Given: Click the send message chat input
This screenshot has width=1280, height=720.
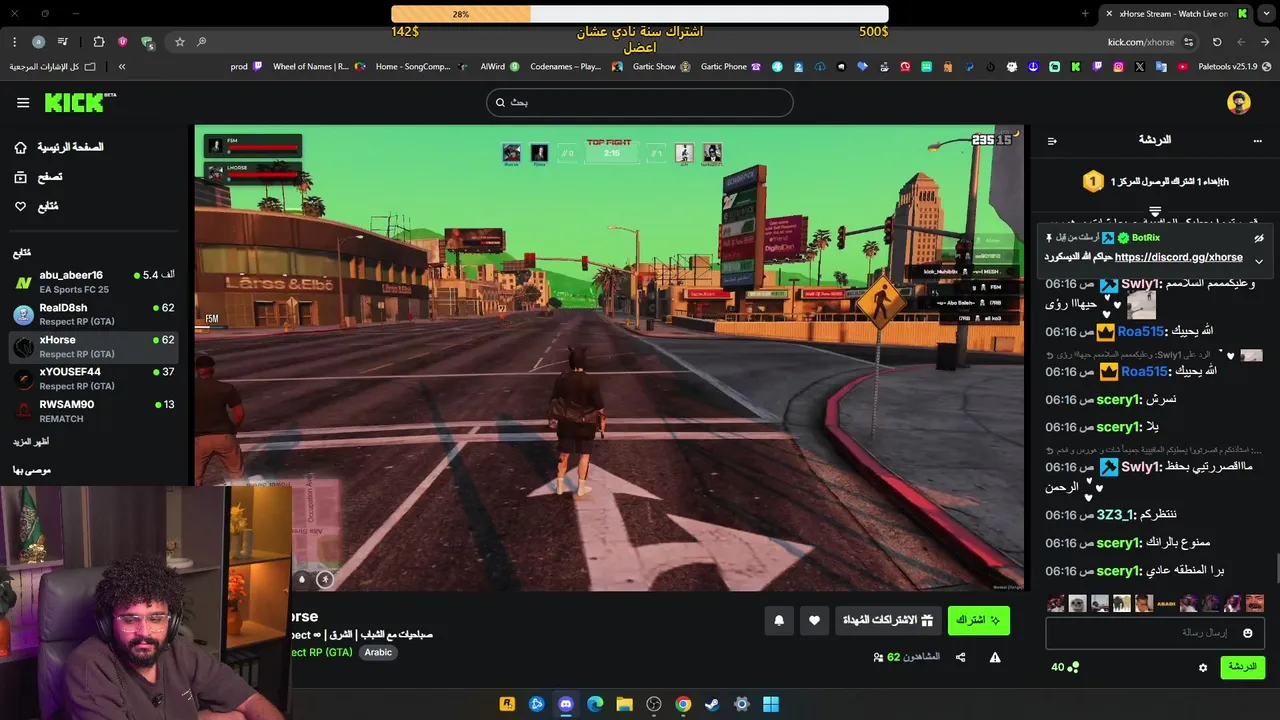Looking at the screenshot, I should pyautogui.click(x=1155, y=633).
